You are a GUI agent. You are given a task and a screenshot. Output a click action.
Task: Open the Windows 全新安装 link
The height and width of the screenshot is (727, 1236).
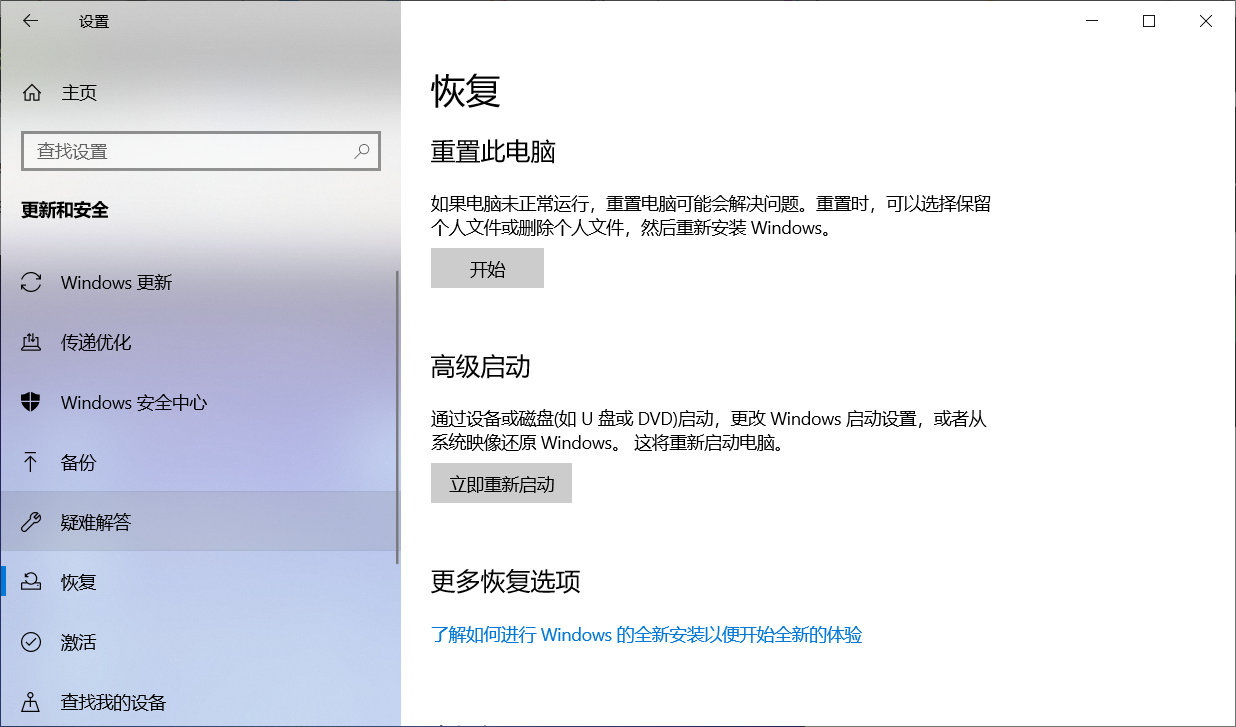coord(648,635)
